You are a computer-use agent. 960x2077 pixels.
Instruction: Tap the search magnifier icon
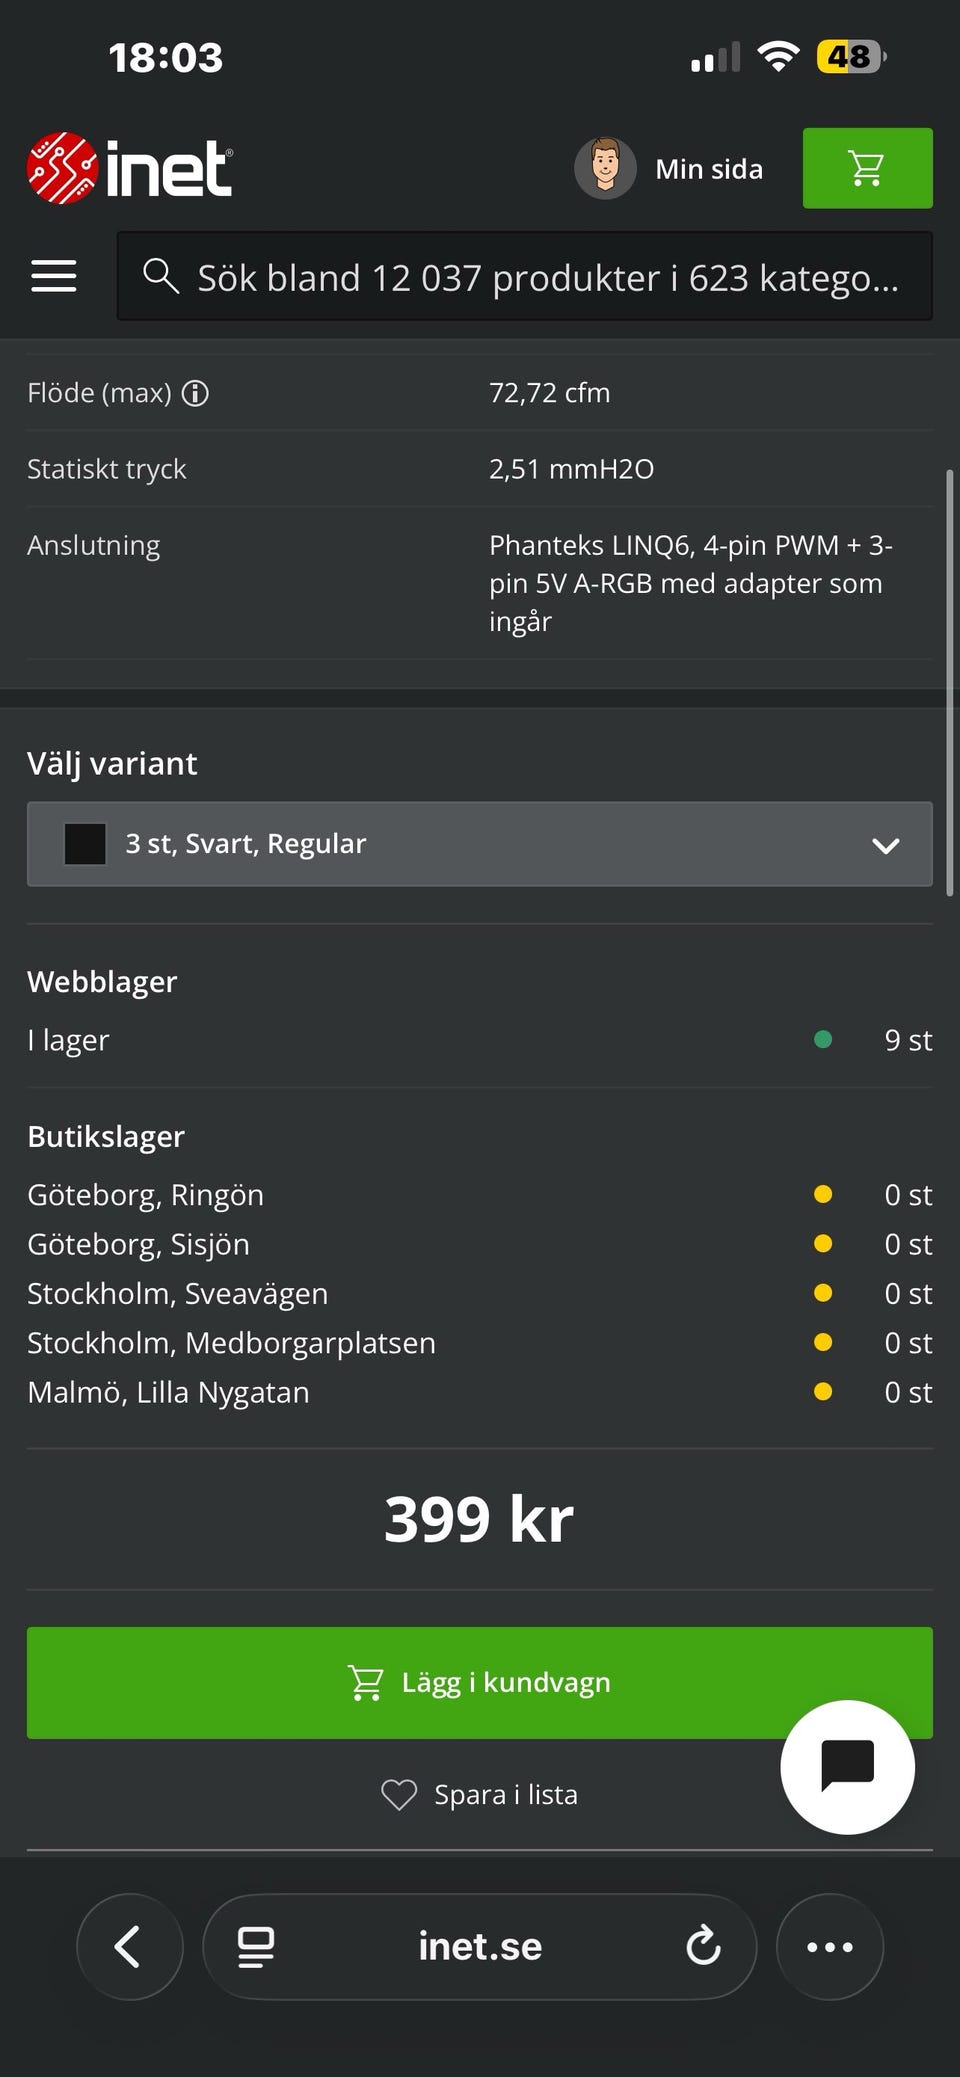(160, 276)
